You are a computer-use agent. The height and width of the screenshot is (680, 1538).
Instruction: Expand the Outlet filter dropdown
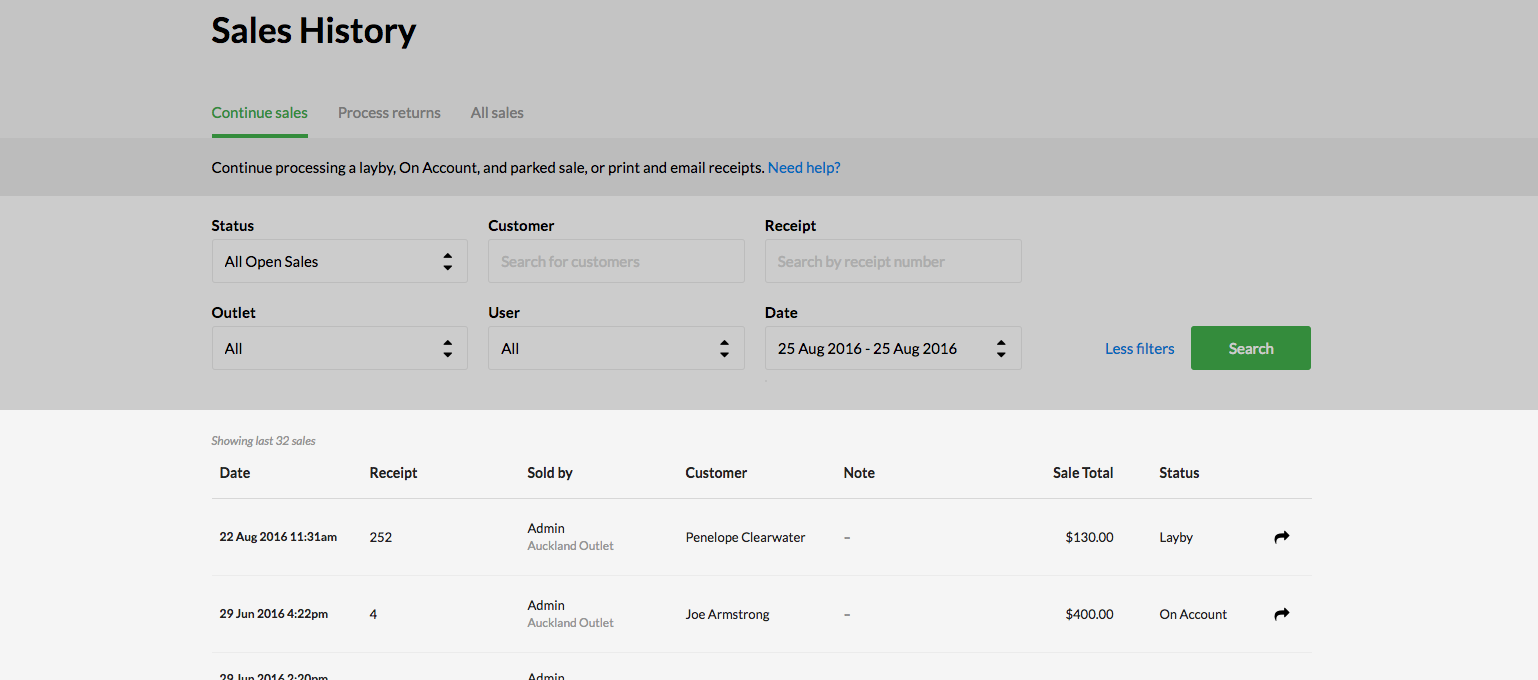339,349
